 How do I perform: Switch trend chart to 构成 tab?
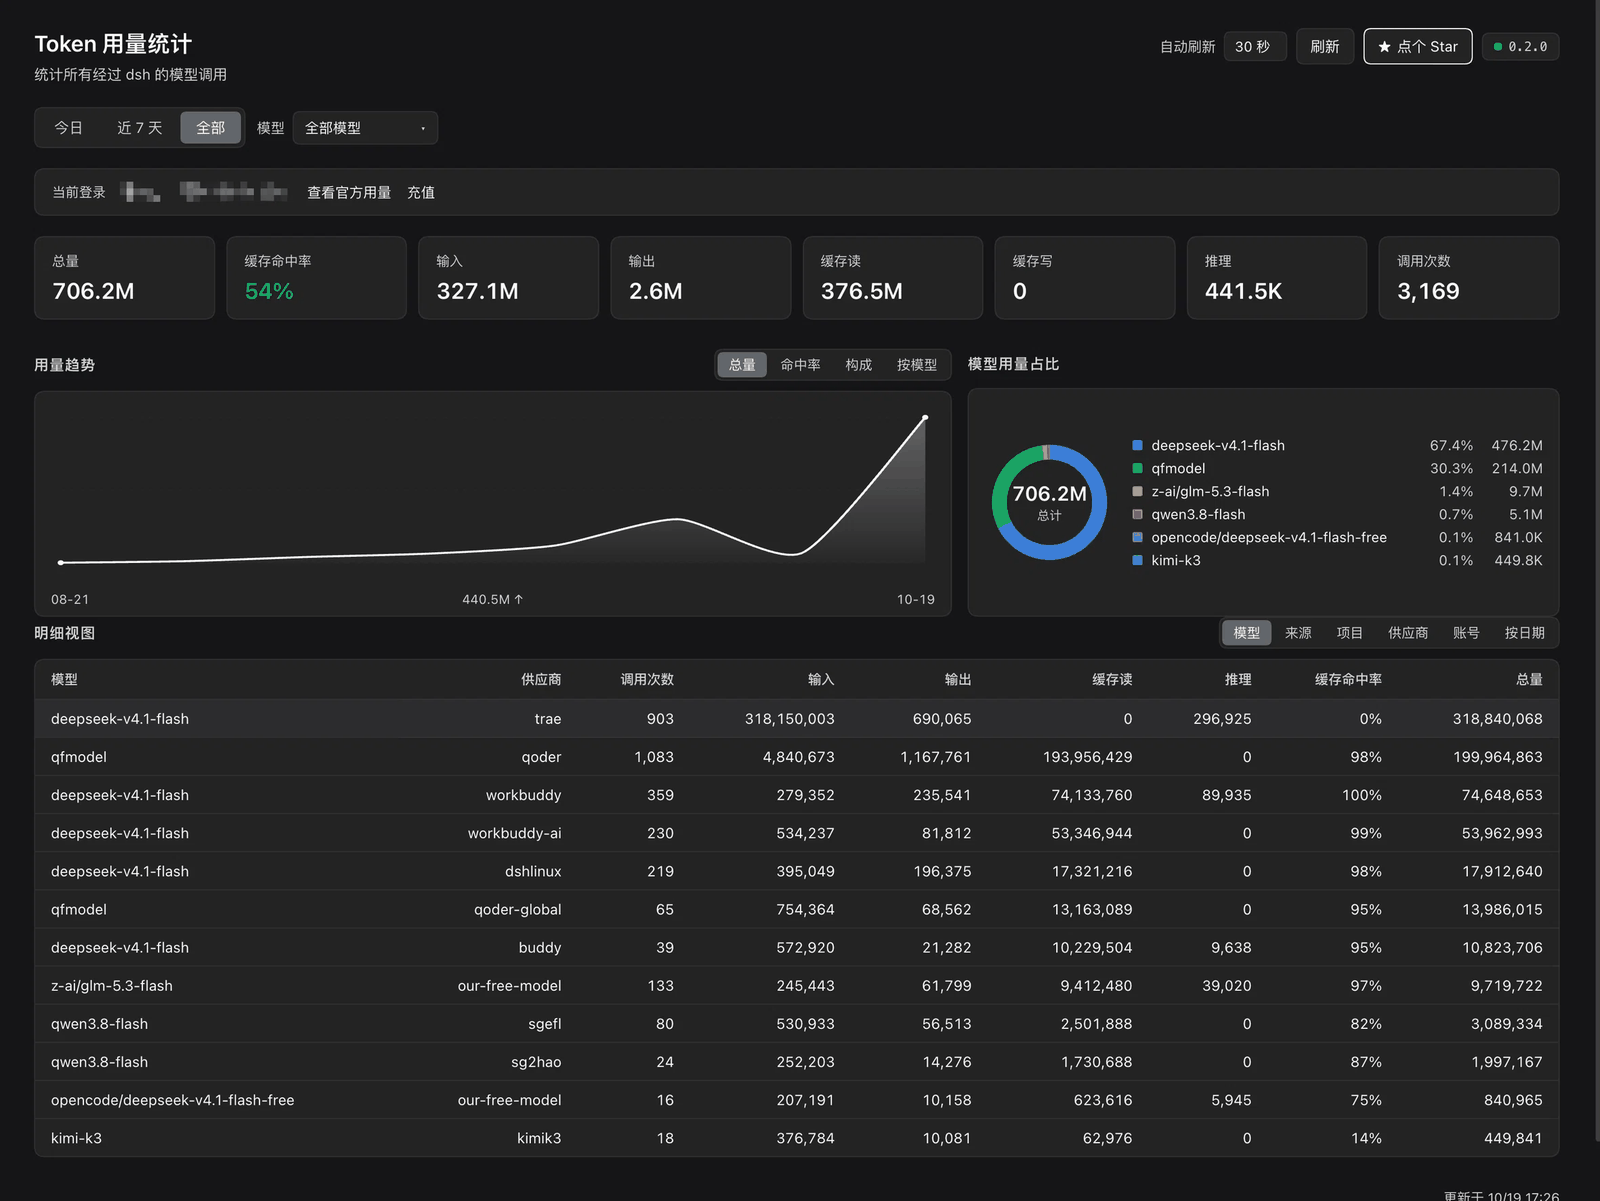point(858,365)
